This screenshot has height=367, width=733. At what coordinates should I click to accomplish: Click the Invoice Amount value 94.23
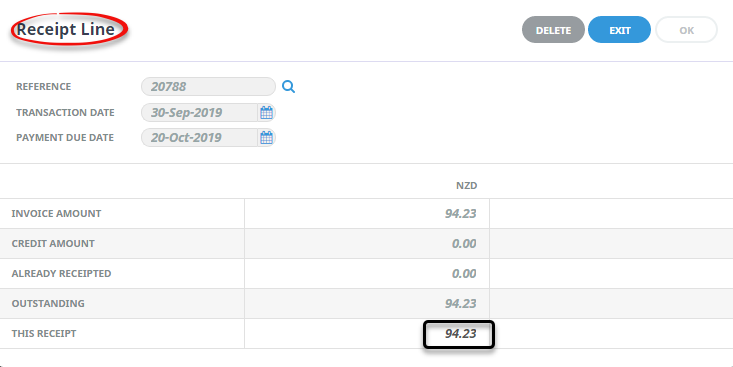pyautogui.click(x=460, y=214)
